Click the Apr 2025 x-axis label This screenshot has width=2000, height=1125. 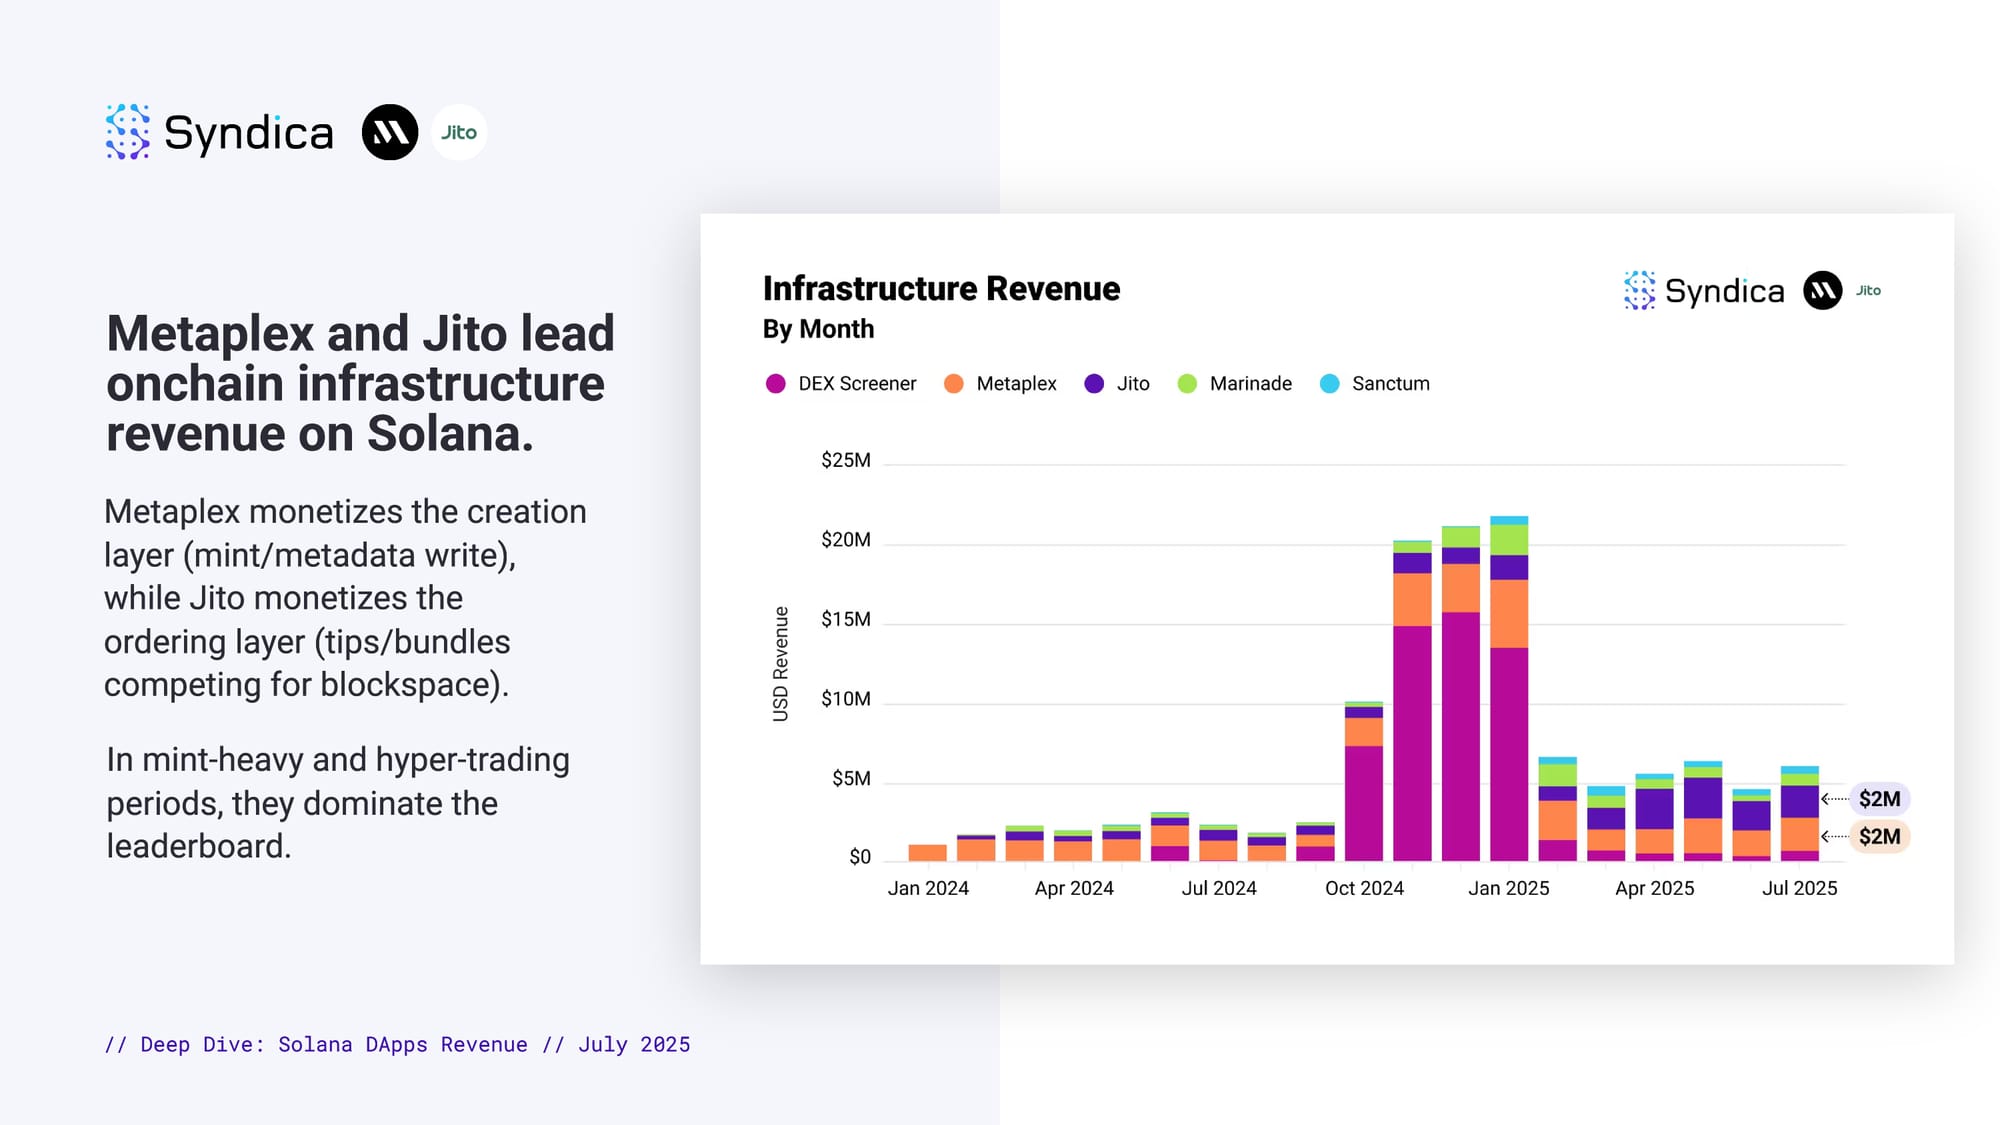pyautogui.click(x=1655, y=888)
